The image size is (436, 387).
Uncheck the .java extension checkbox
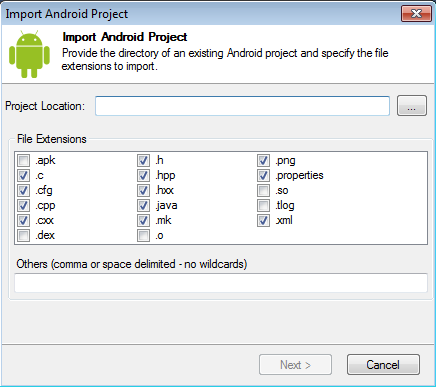point(144,206)
